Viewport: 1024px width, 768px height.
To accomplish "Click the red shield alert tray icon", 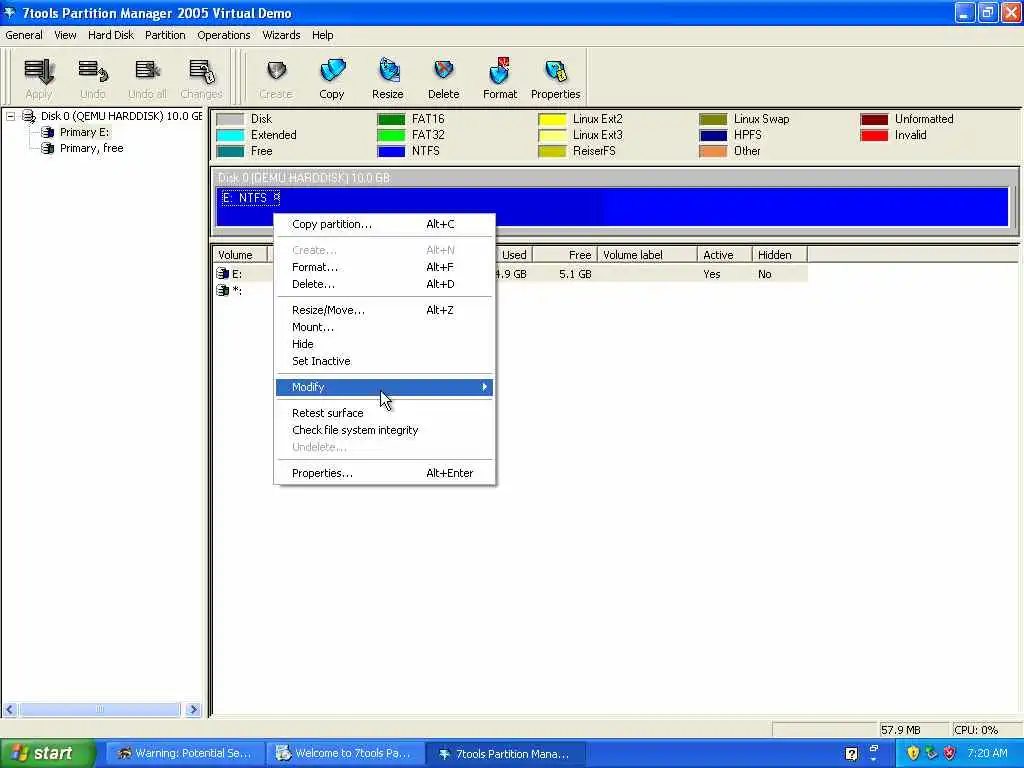I will [x=950, y=753].
